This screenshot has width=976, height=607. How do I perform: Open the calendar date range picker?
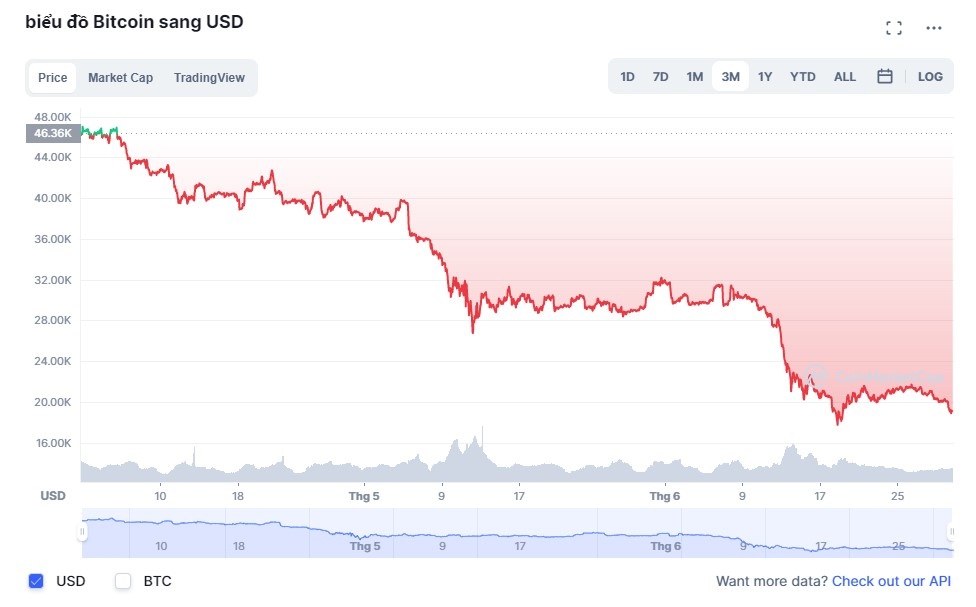(x=884, y=76)
